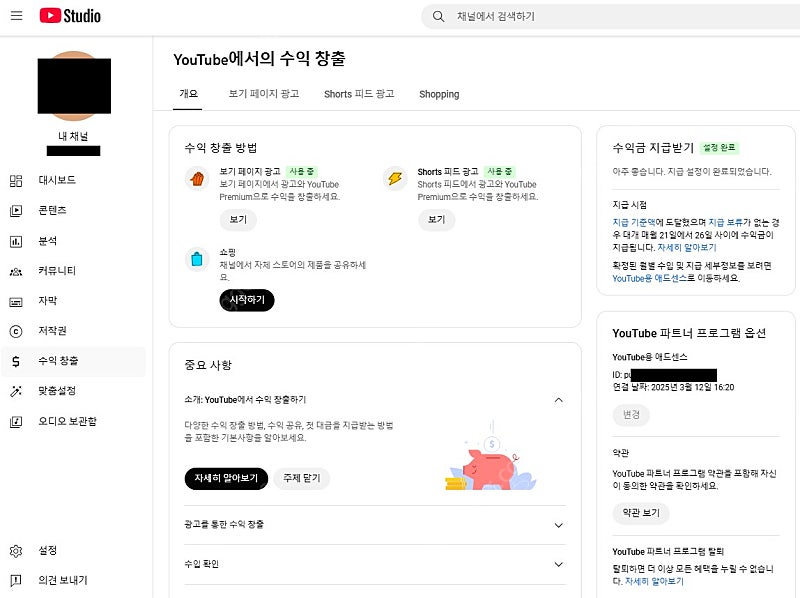This screenshot has width=800, height=598.
Task: Click the 내 채널 label
Action: tap(73, 136)
